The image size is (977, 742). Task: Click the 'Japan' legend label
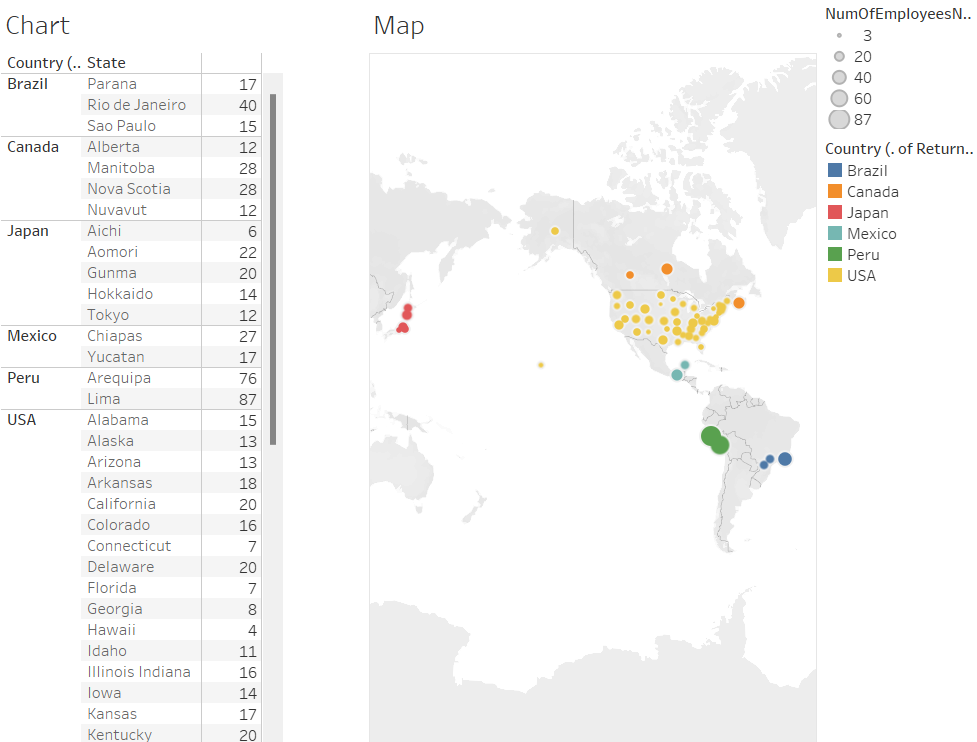point(867,213)
